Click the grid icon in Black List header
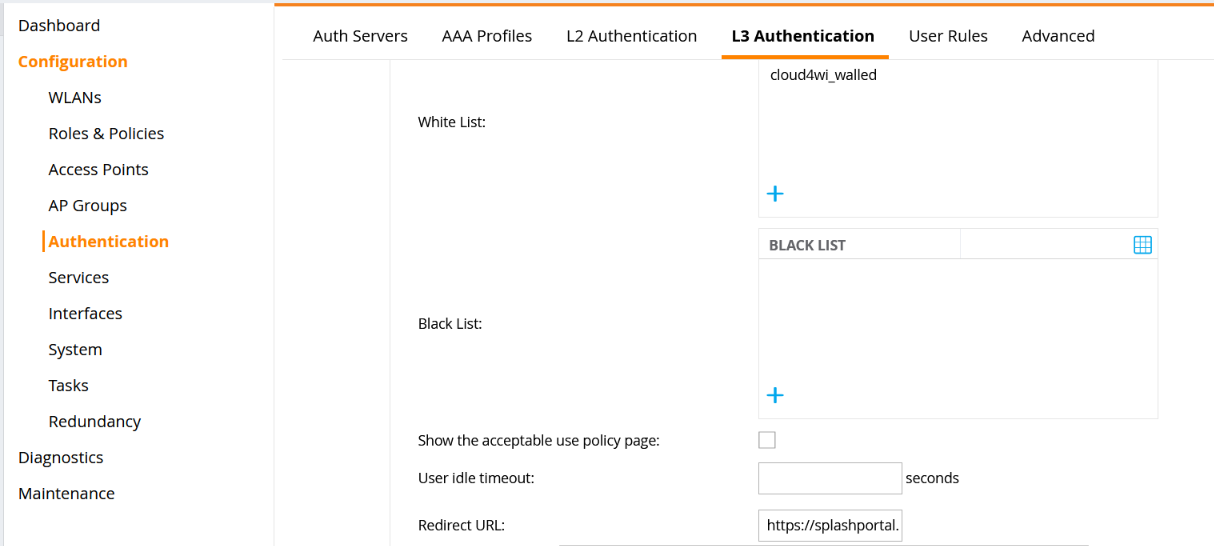 (x=1142, y=245)
